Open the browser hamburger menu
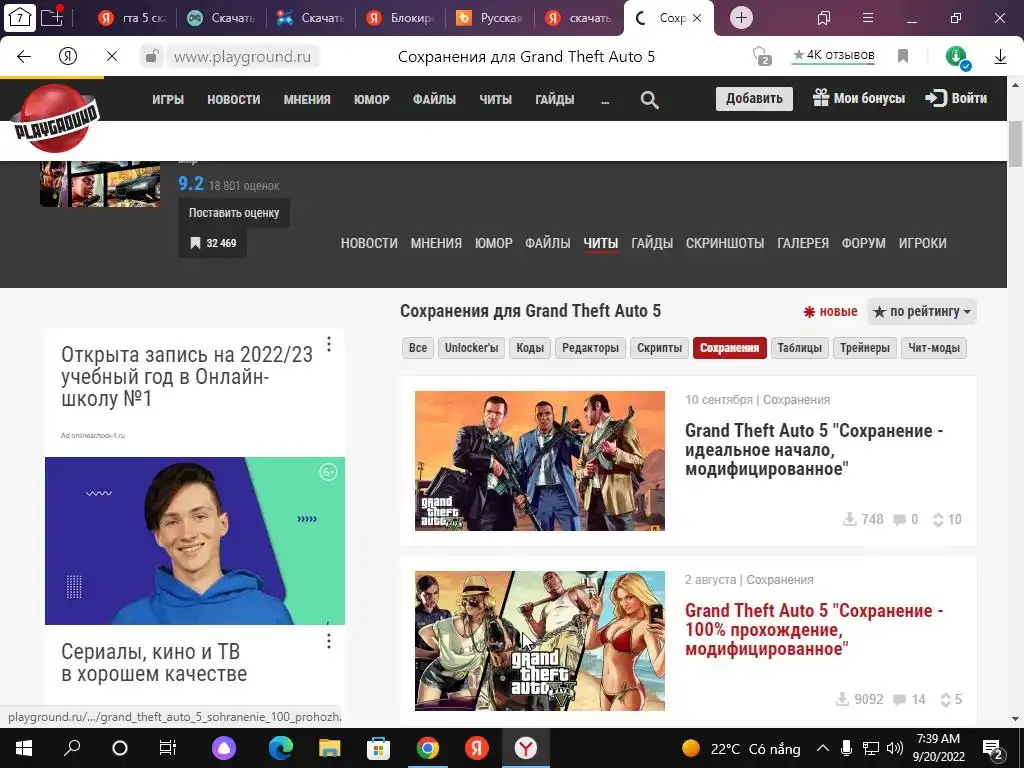This screenshot has height=768, width=1024. click(868, 18)
